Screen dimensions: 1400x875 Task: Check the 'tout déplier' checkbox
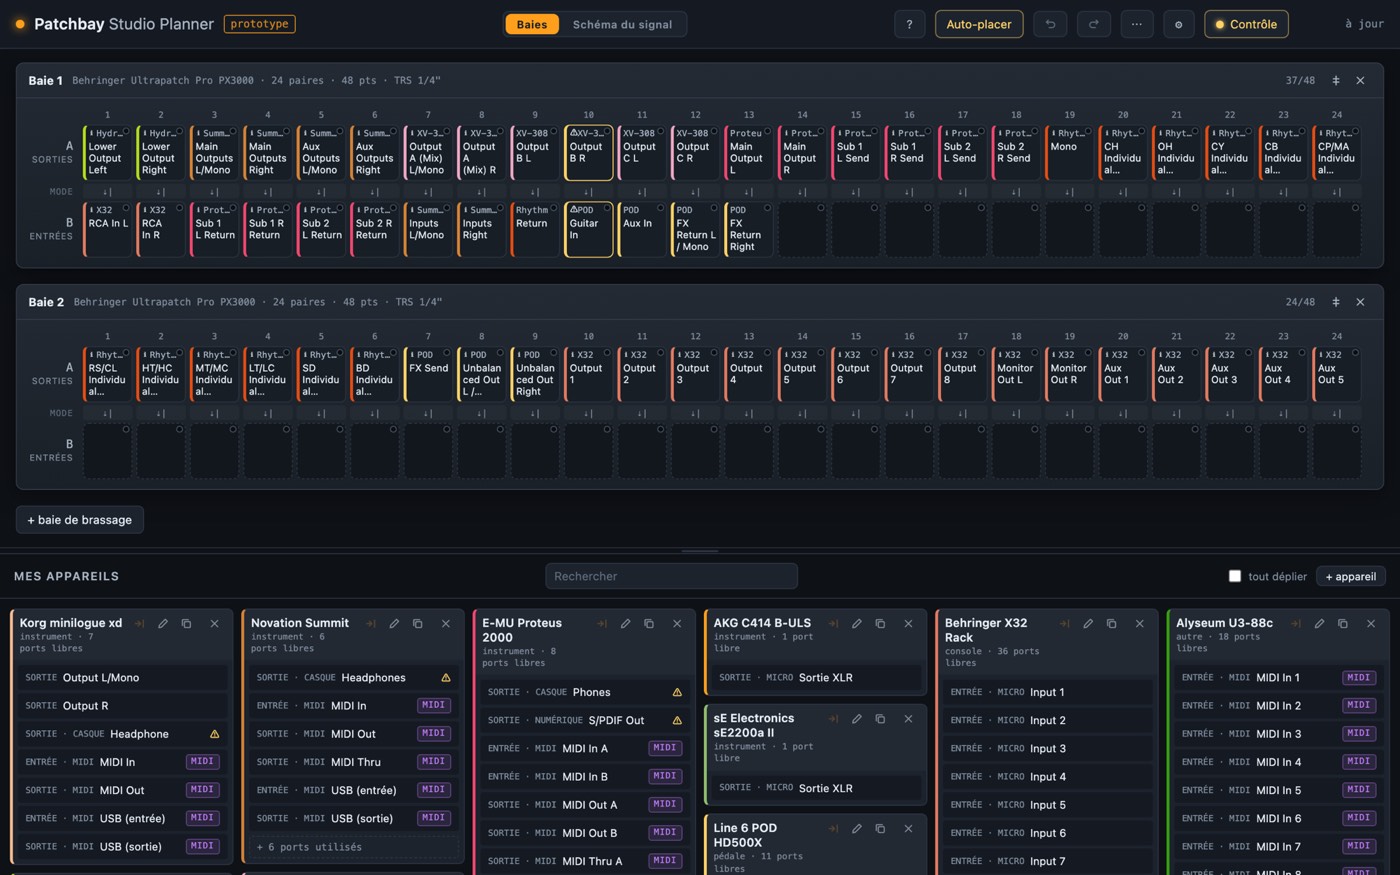pos(1235,576)
